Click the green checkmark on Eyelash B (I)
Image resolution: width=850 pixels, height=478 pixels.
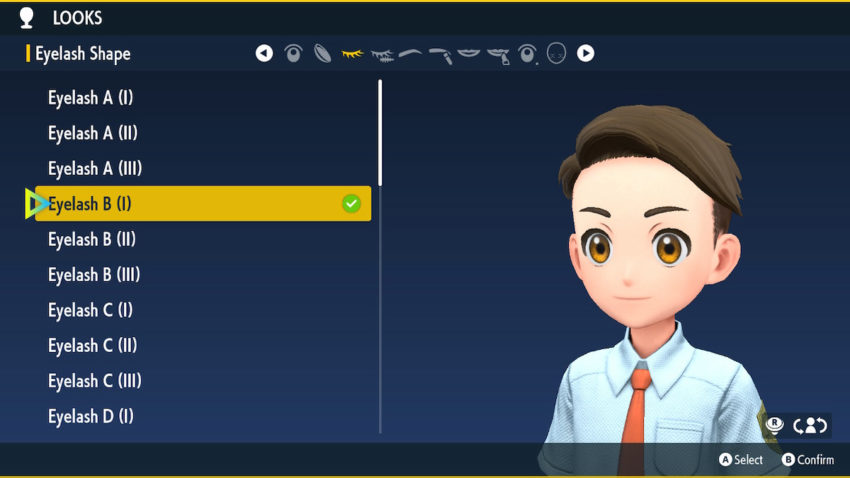coord(351,204)
